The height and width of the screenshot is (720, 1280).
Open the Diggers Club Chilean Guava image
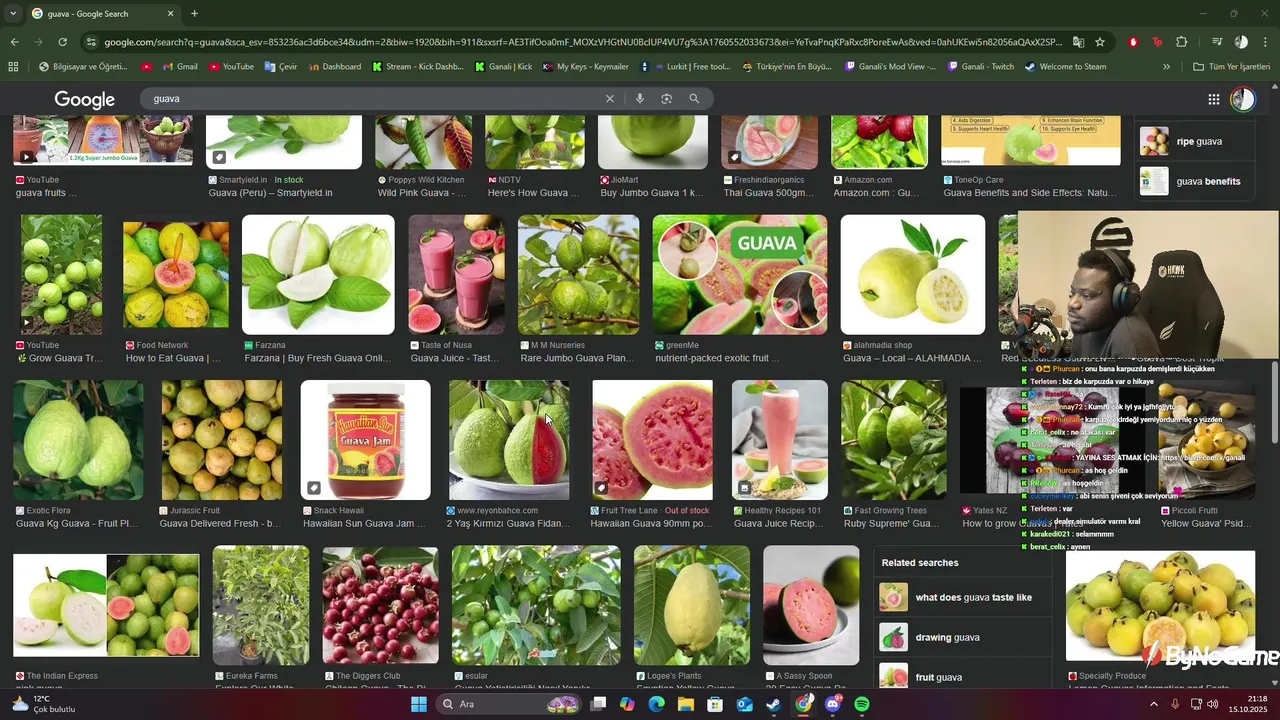(x=380, y=605)
